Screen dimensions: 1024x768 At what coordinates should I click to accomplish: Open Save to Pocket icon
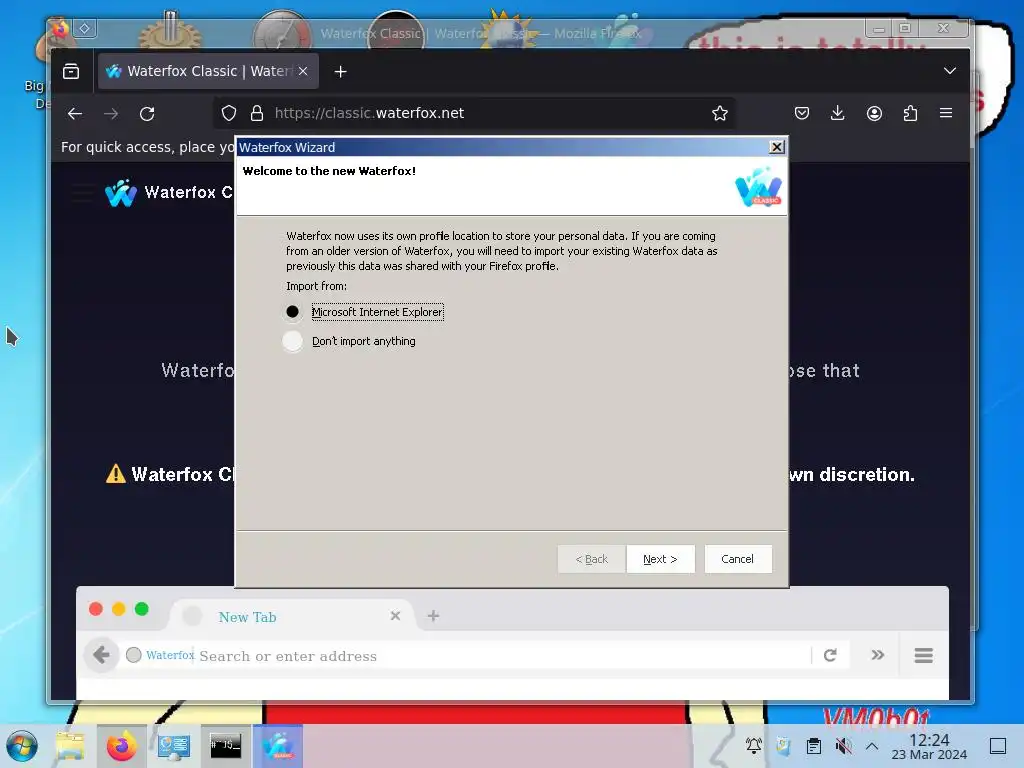(802, 114)
